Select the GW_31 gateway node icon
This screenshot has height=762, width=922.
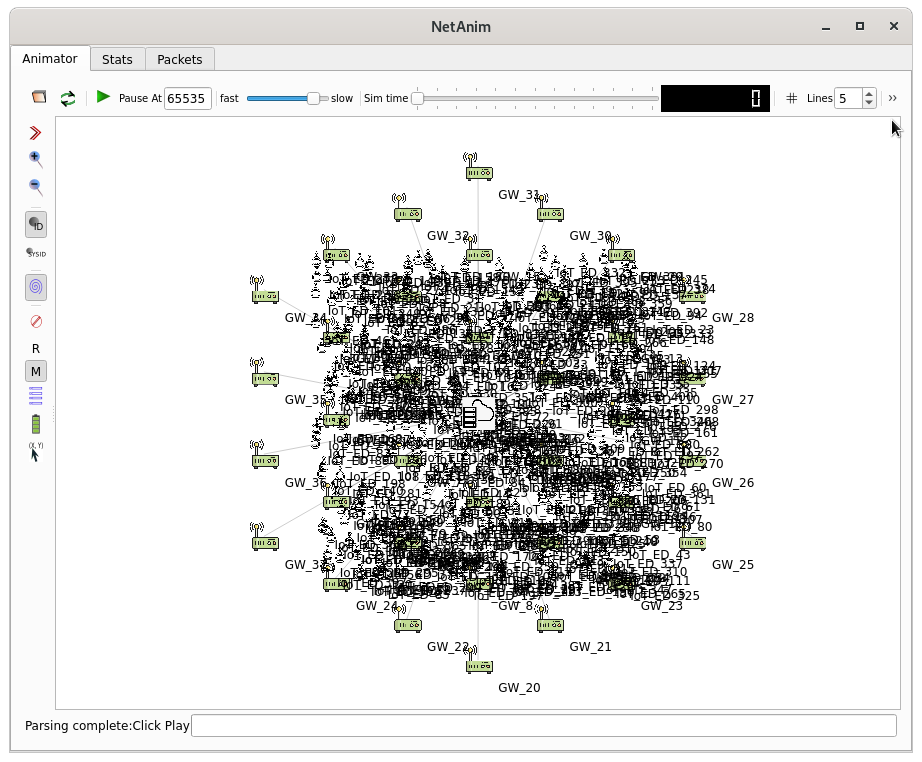click(x=478, y=166)
